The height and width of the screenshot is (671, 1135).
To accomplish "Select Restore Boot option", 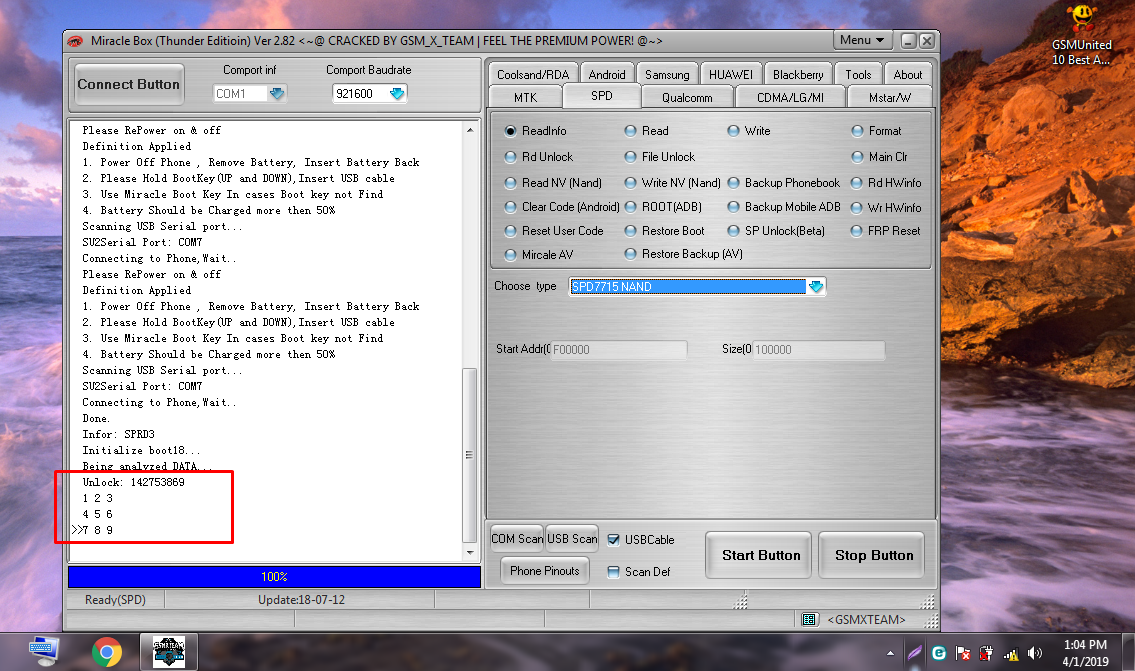I will (x=630, y=231).
